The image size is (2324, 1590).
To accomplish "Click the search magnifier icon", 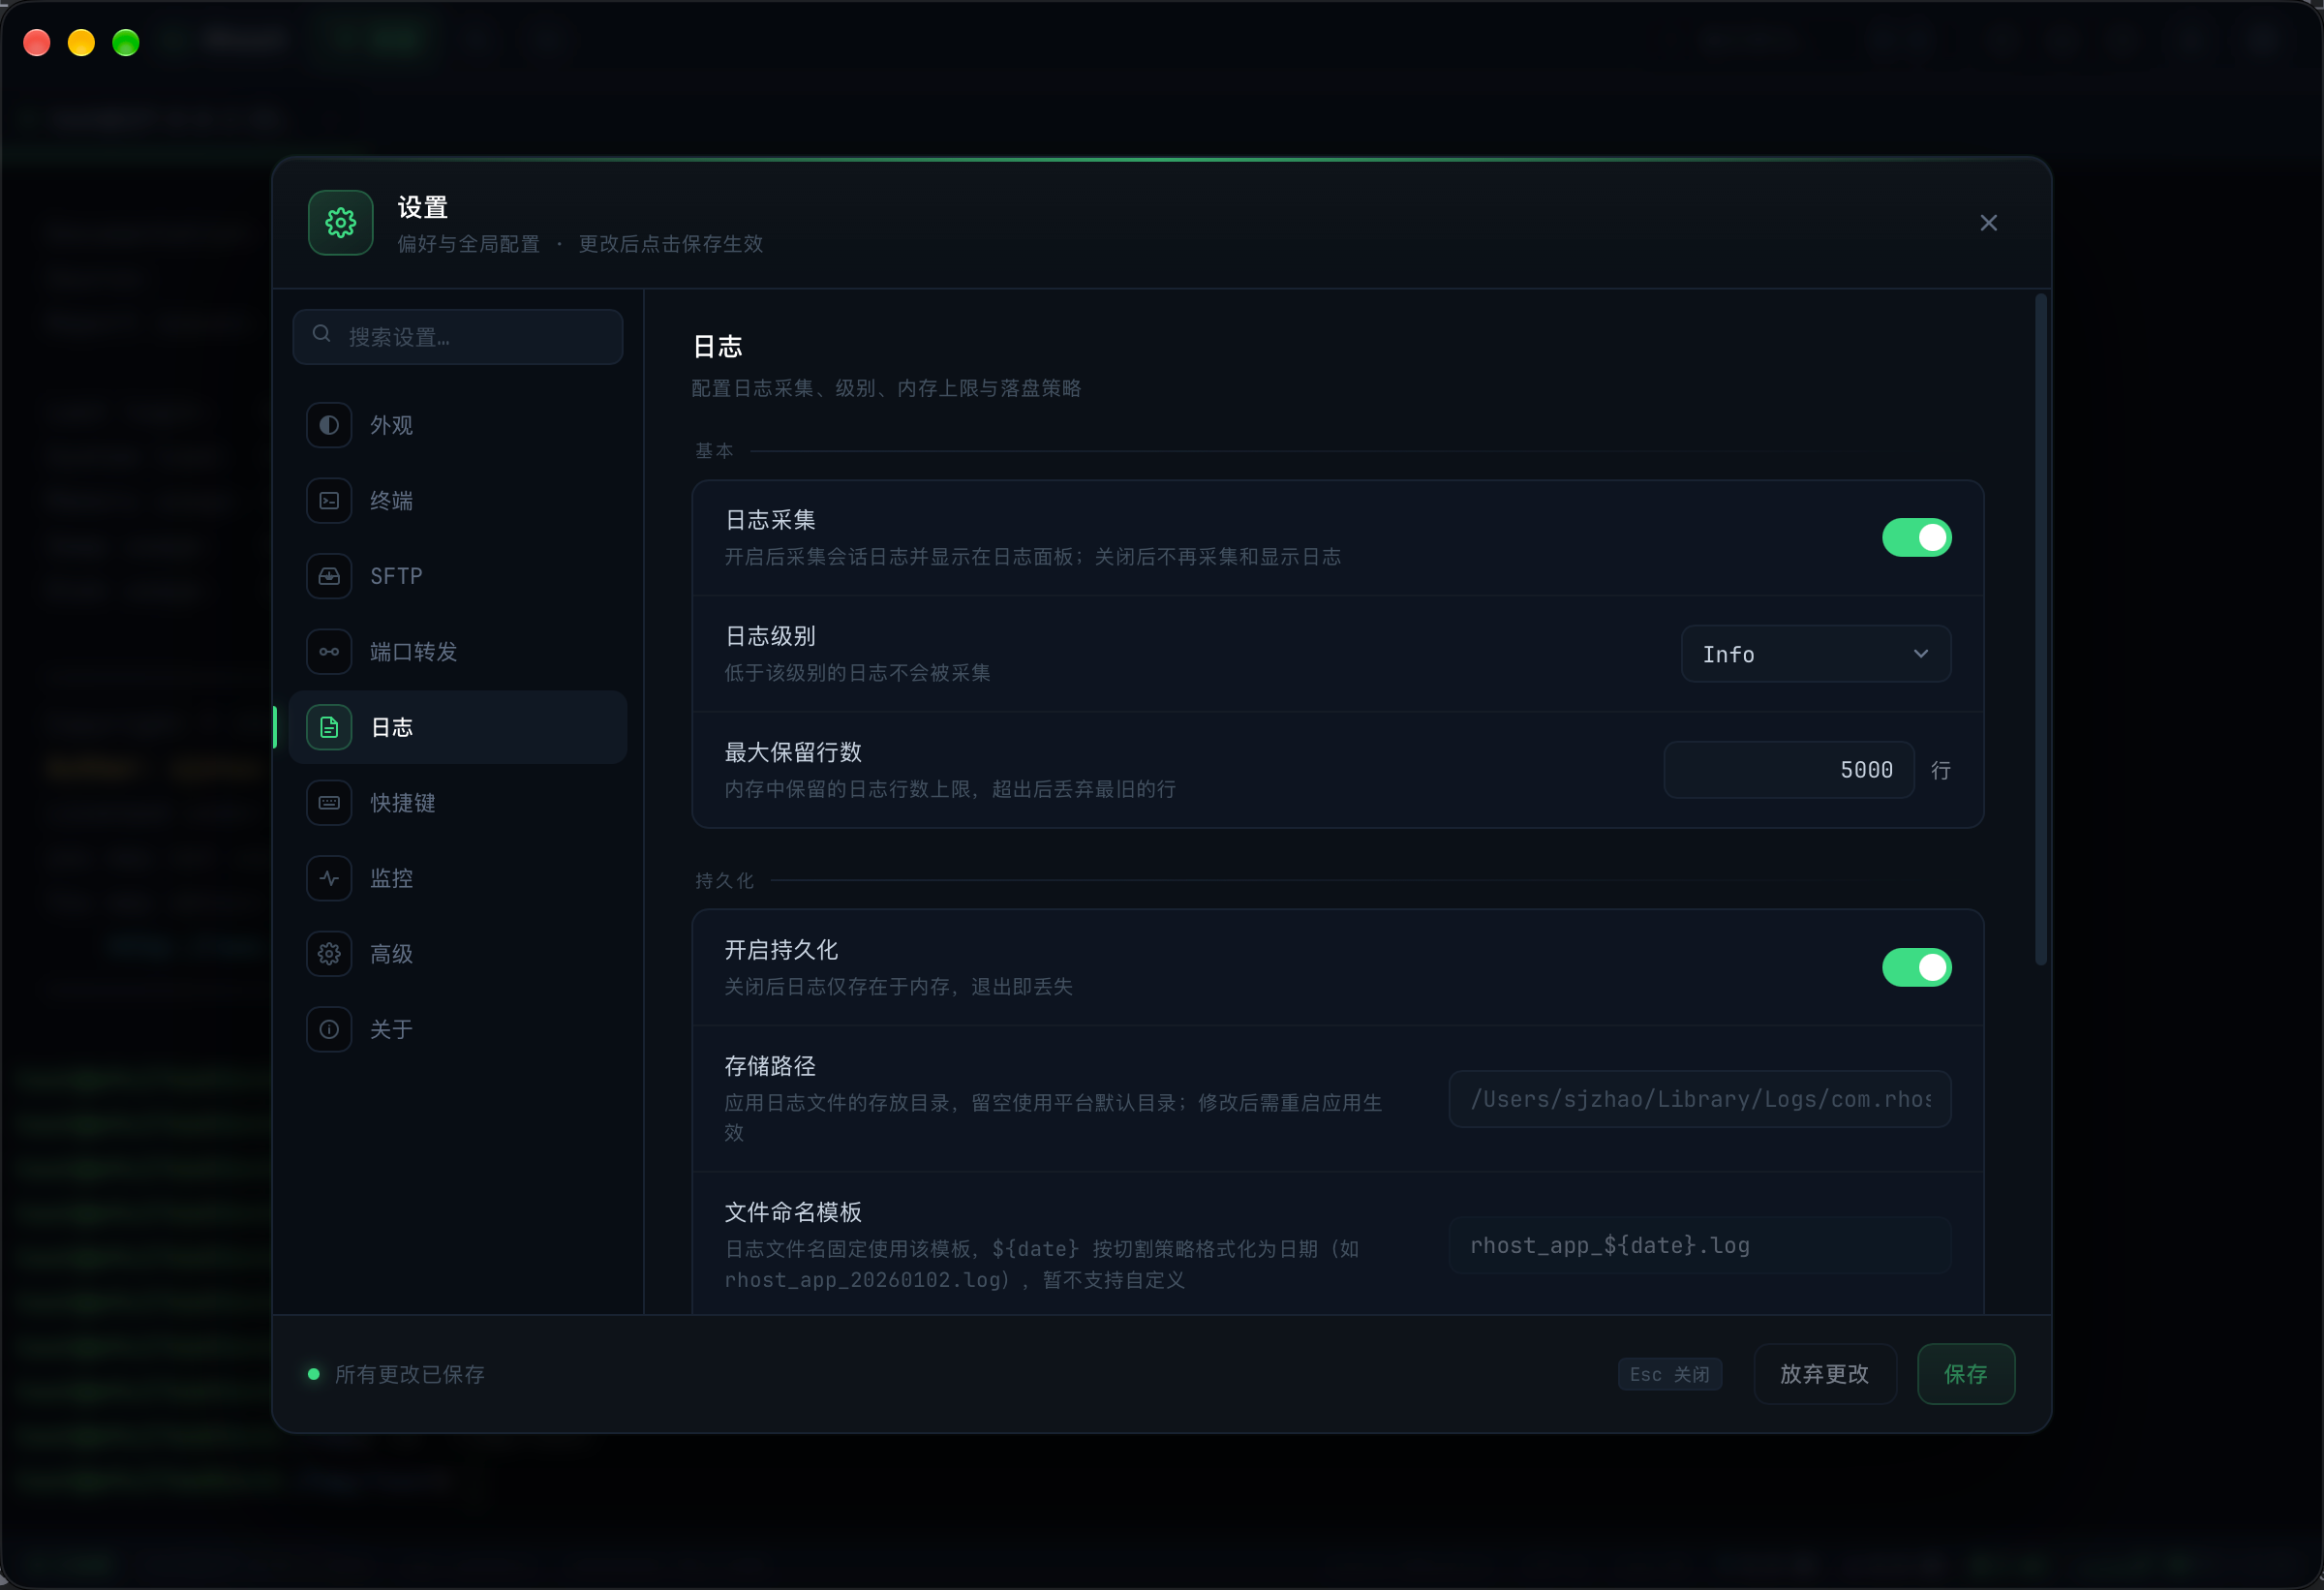I will tap(321, 334).
